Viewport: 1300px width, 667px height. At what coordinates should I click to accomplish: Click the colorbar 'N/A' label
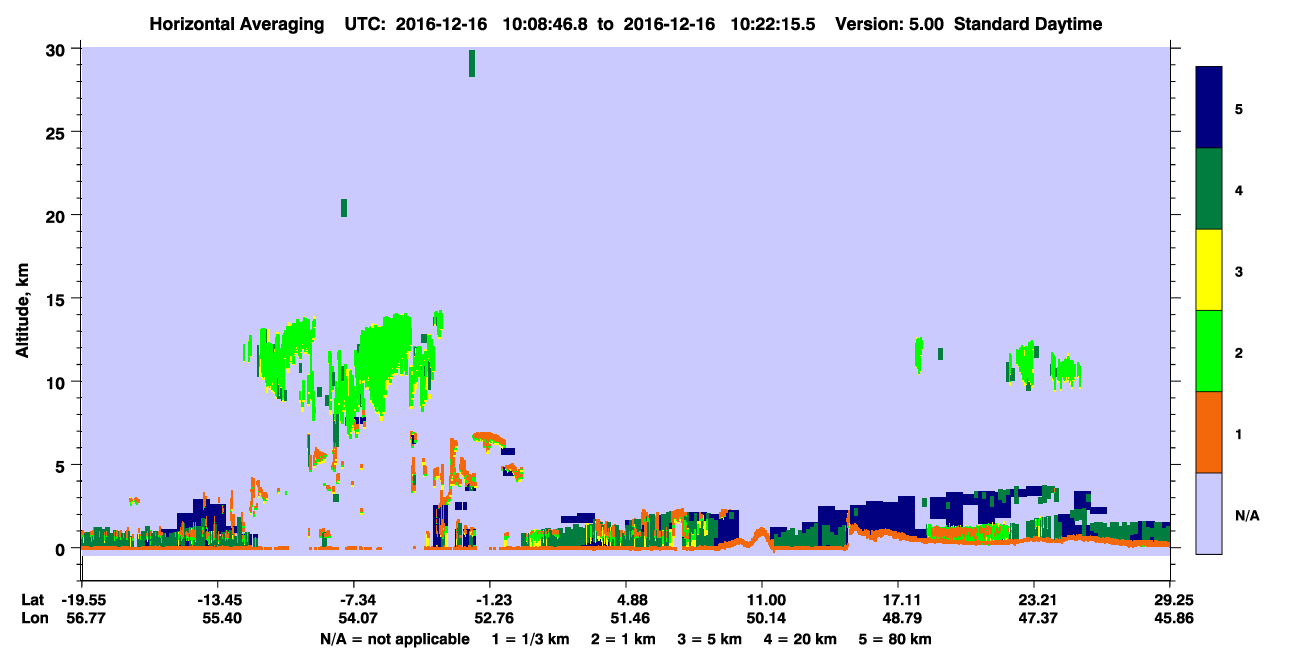pyautogui.click(x=1246, y=516)
